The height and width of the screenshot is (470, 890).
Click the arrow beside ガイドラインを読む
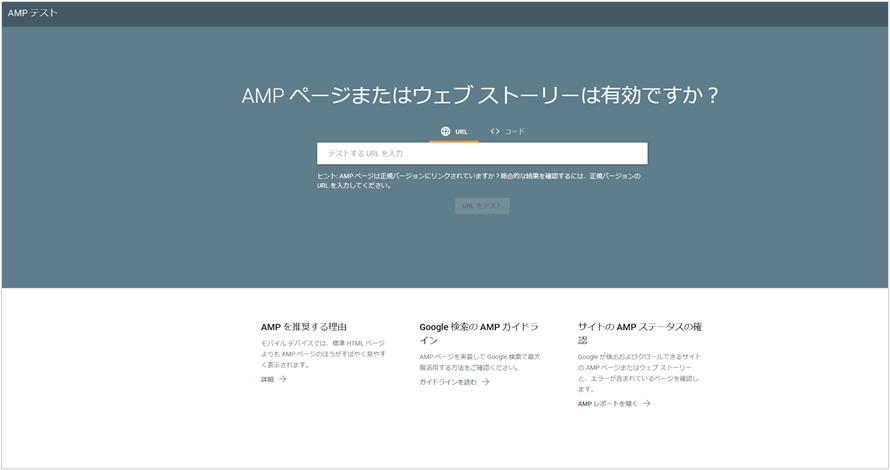pos(486,382)
